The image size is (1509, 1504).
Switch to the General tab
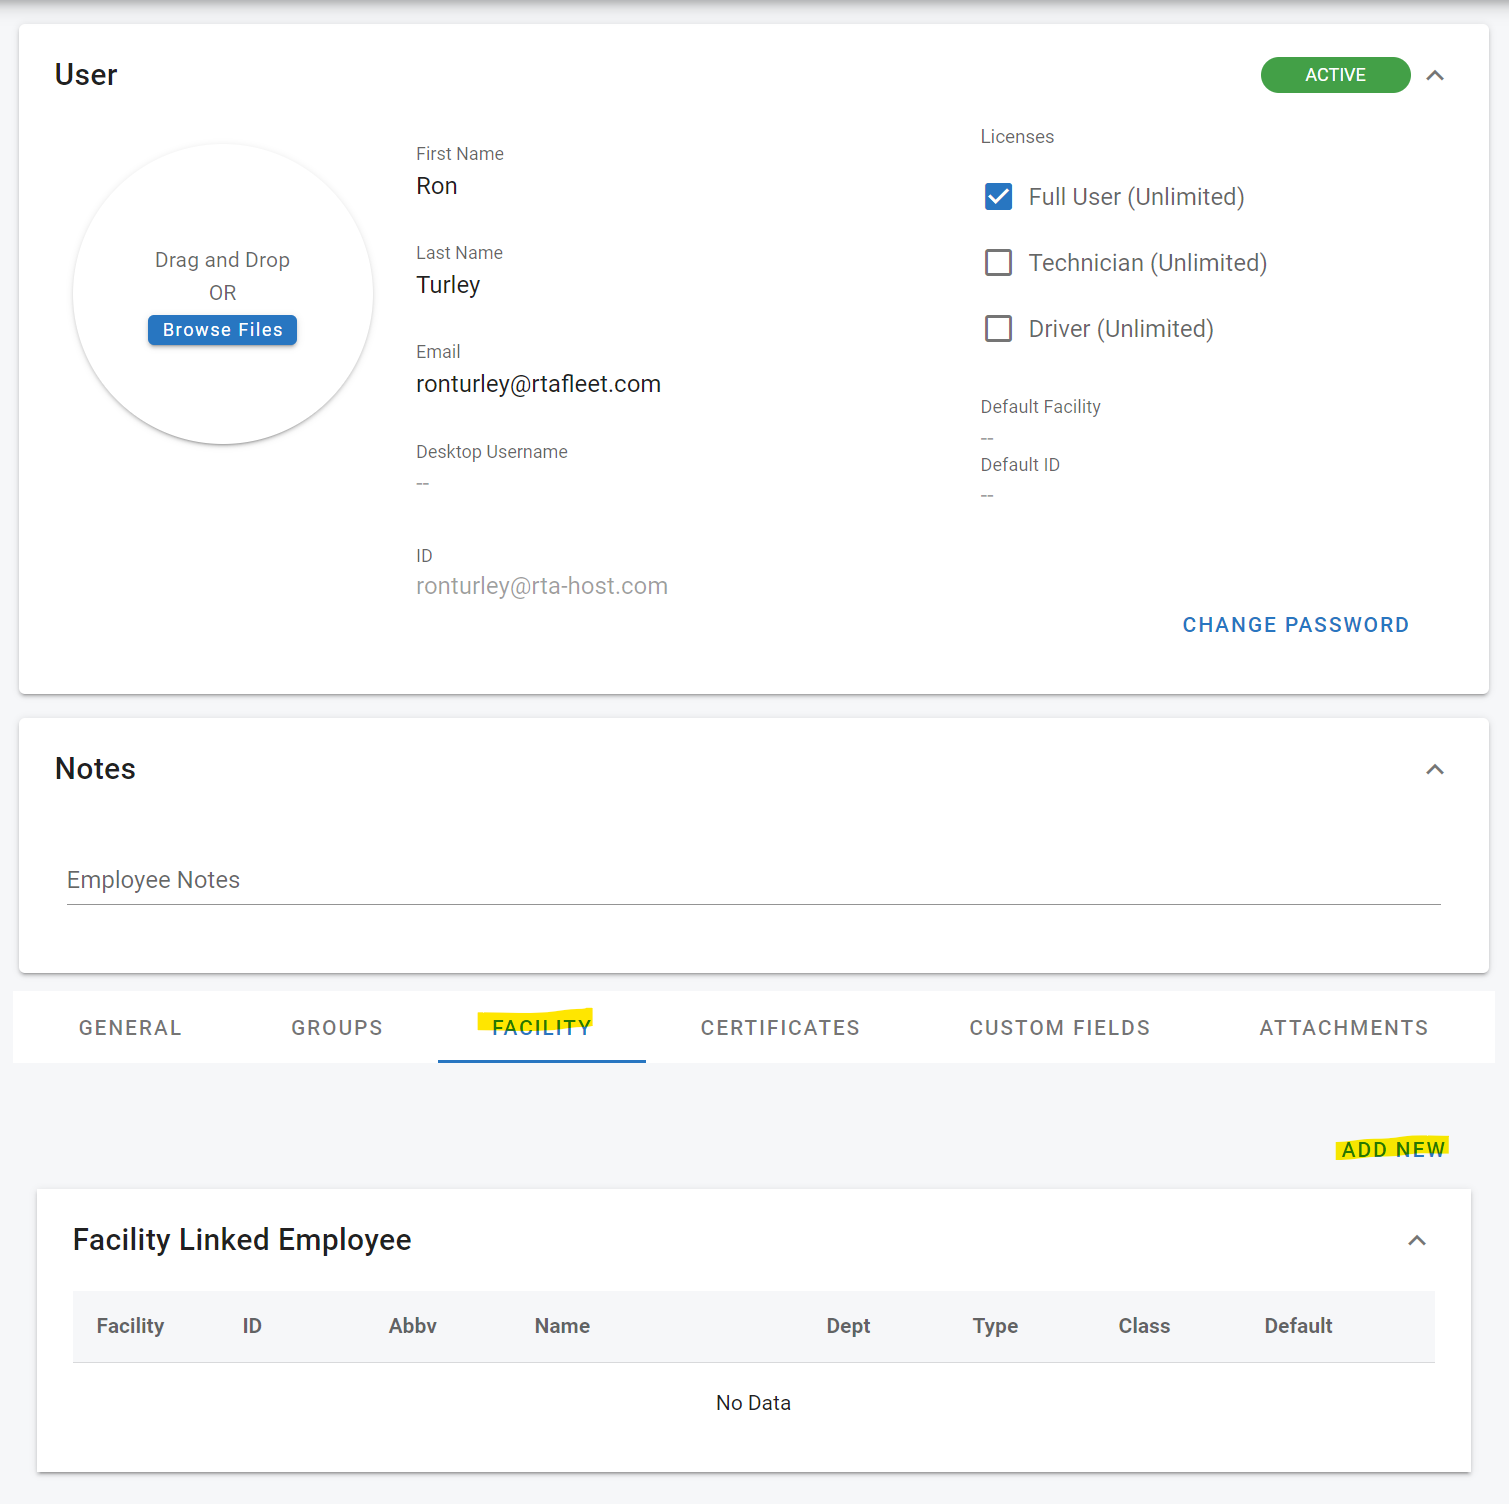130,1028
